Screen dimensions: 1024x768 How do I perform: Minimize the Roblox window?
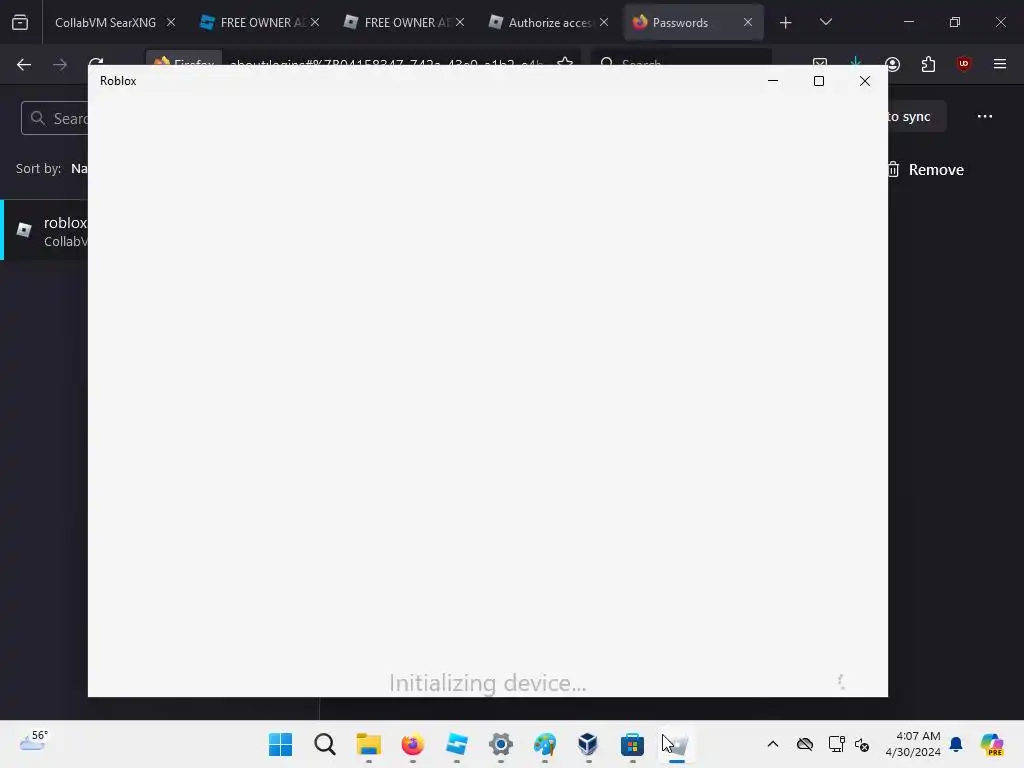click(773, 81)
